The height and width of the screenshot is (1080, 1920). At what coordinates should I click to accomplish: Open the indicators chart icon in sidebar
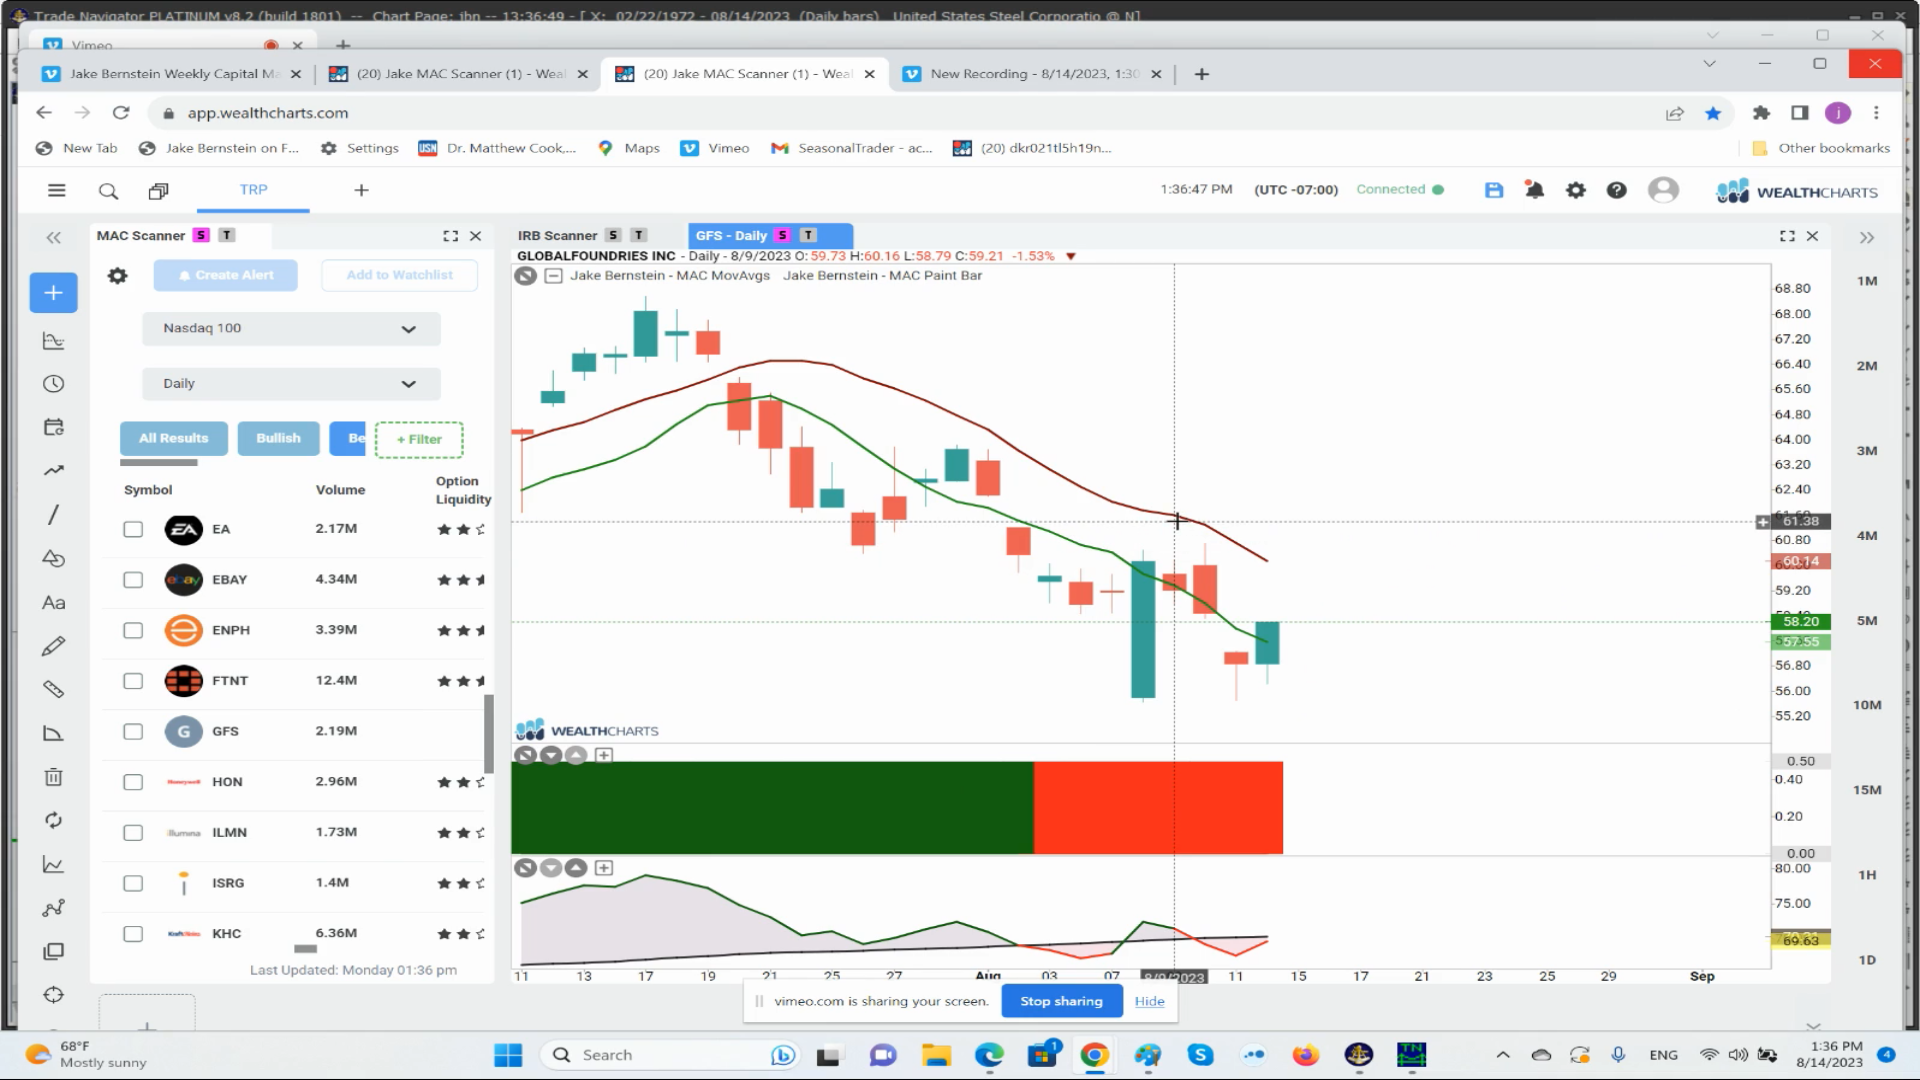(x=54, y=341)
